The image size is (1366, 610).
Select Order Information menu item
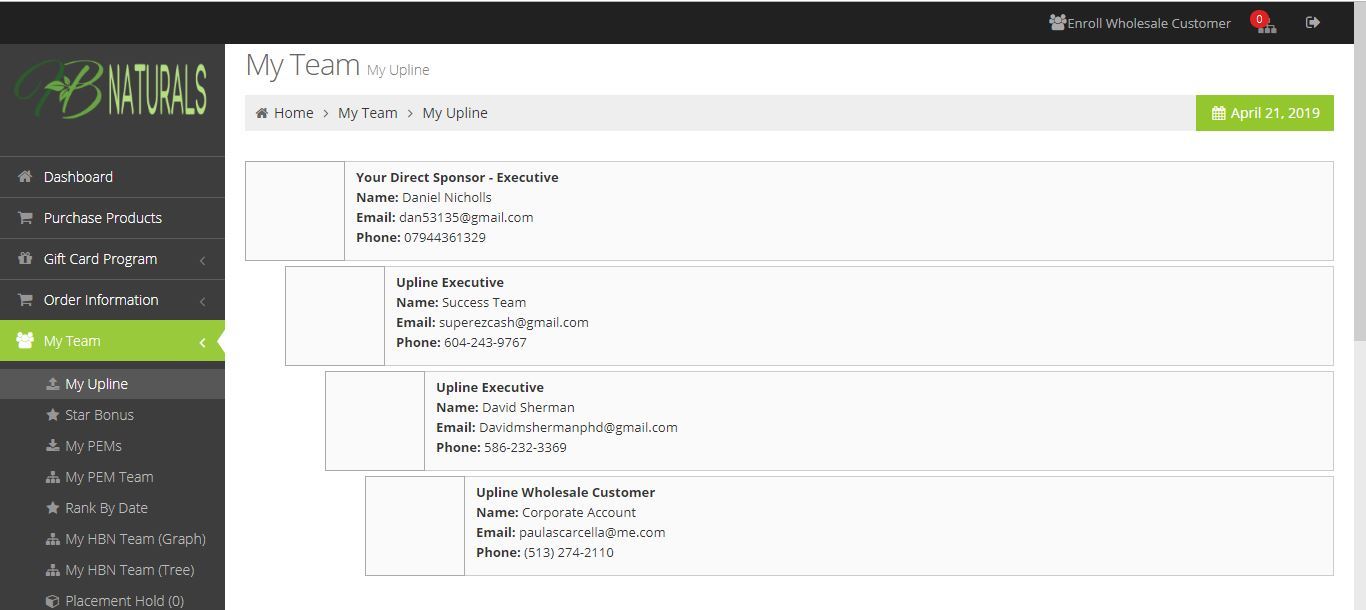pyautogui.click(x=112, y=300)
